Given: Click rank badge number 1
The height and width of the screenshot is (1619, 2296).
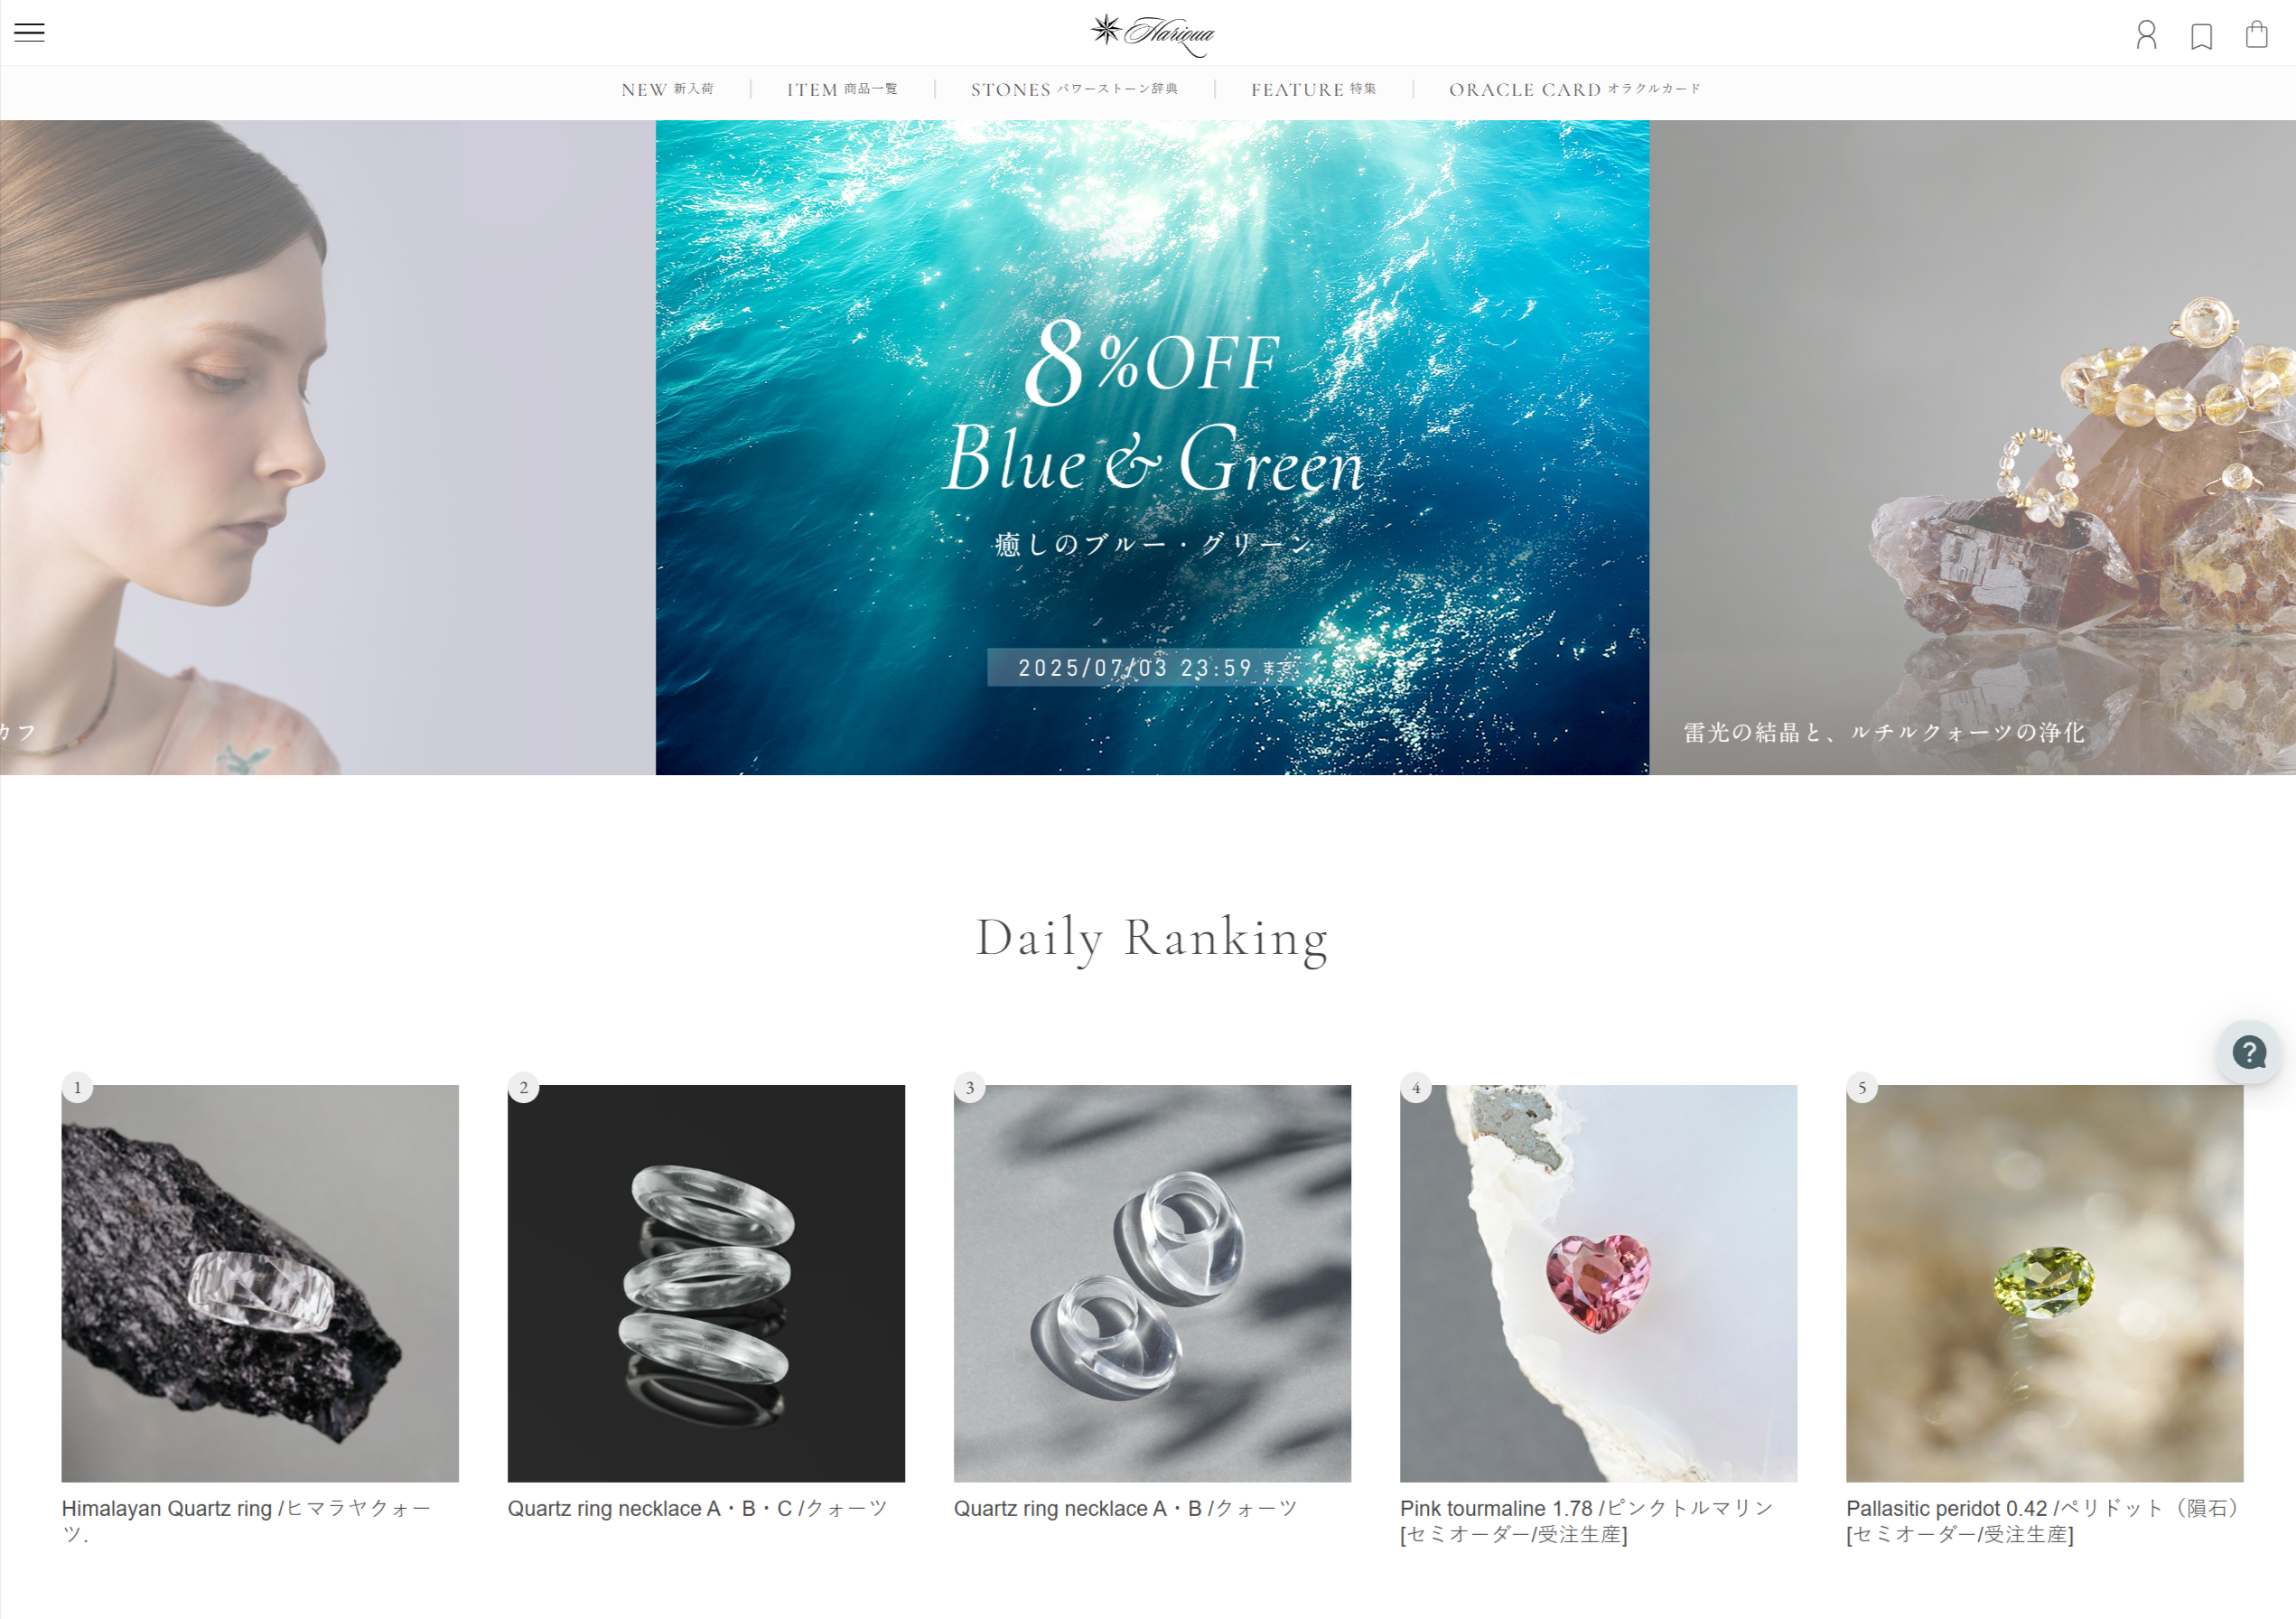Looking at the screenshot, I should point(78,1088).
